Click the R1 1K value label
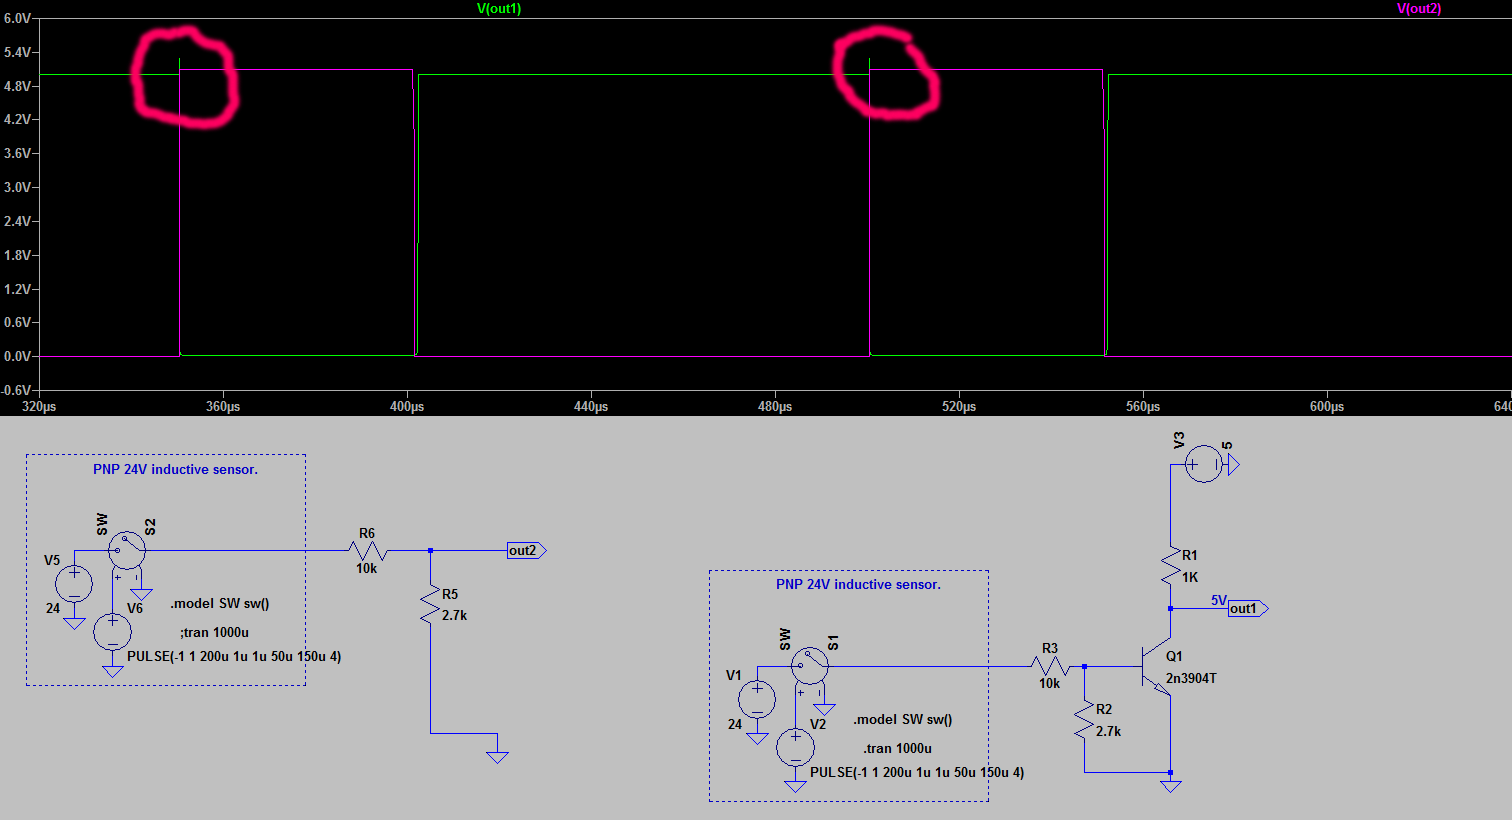The width and height of the screenshot is (1512, 820). (x=1190, y=577)
